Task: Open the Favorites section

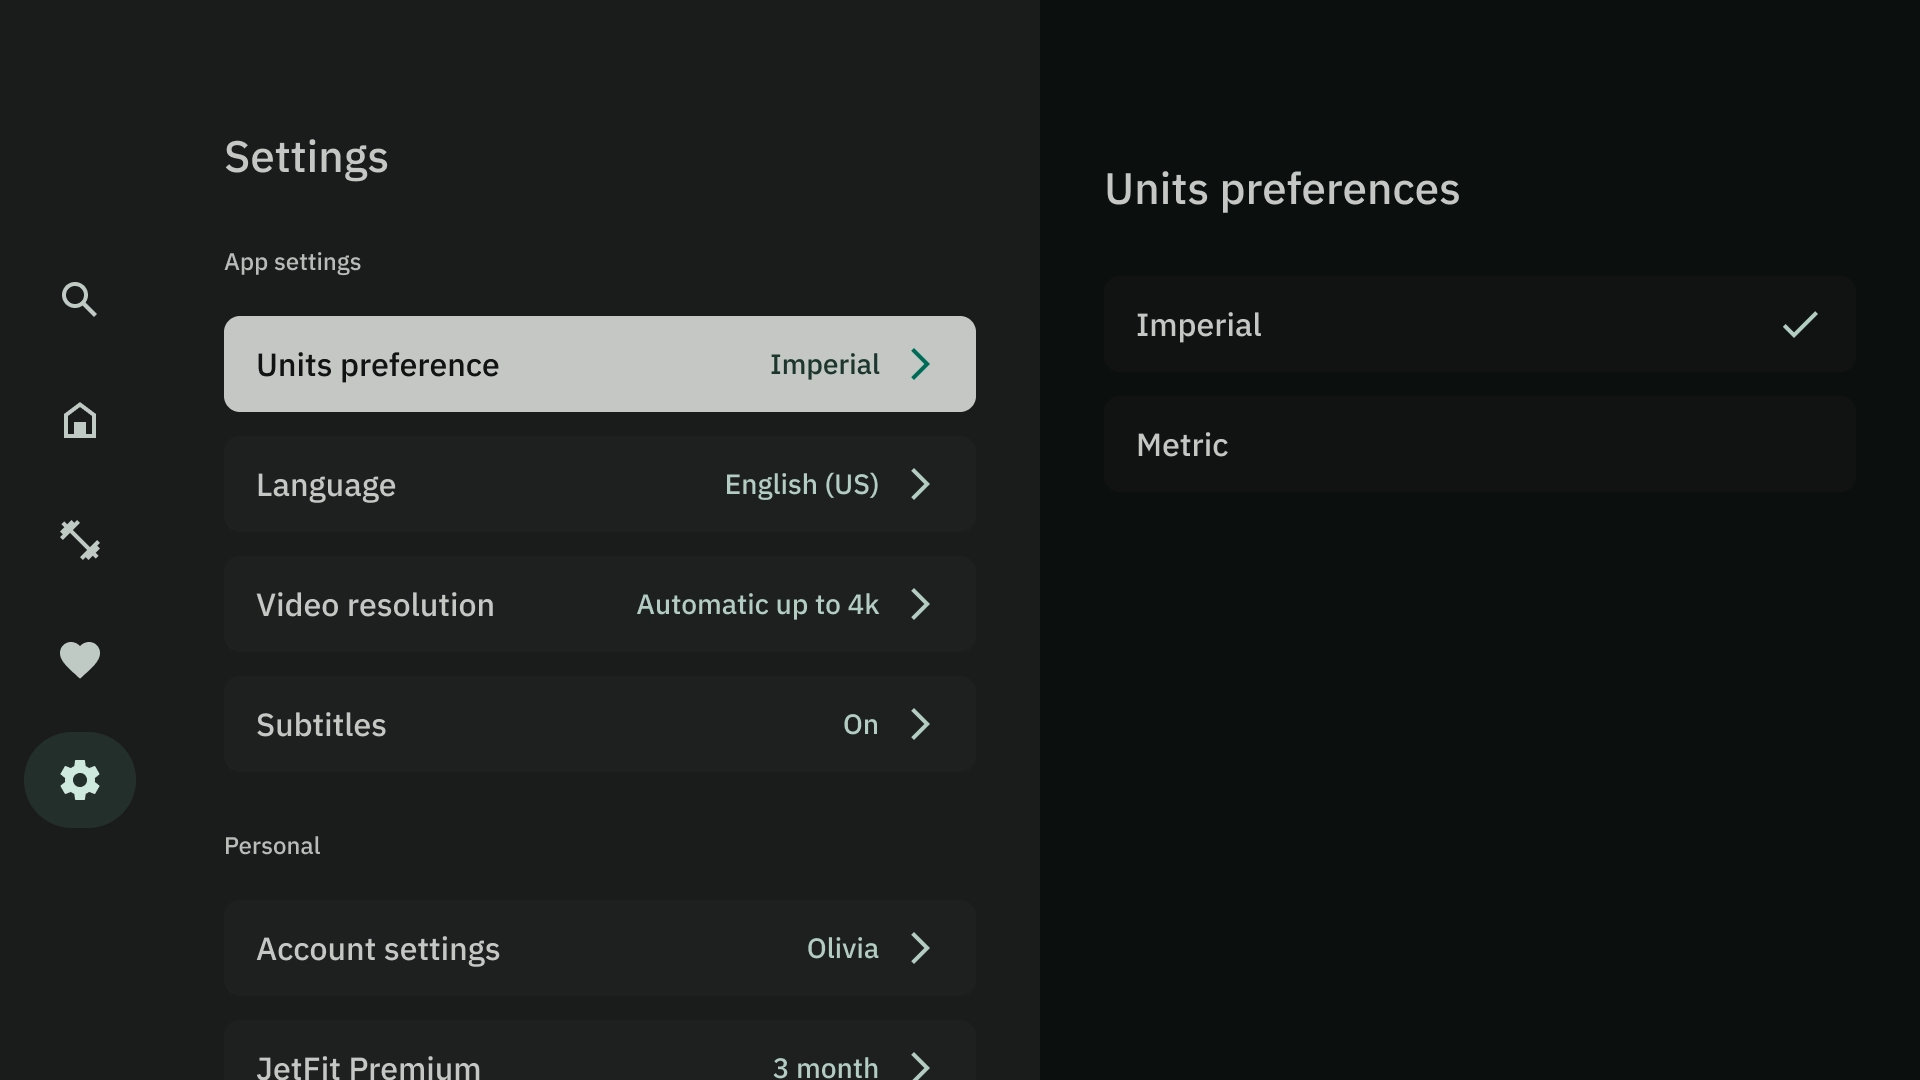Action: [79, 659]
